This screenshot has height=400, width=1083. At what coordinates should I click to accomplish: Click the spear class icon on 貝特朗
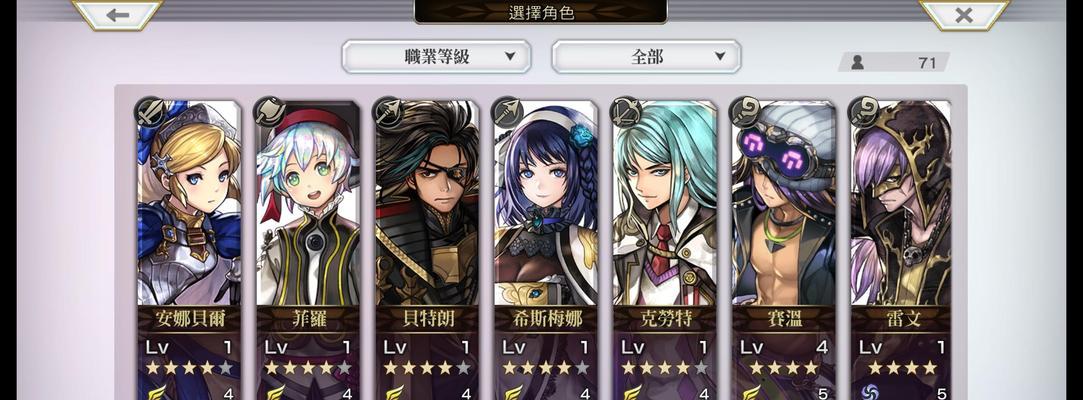(x=387, y=112)
